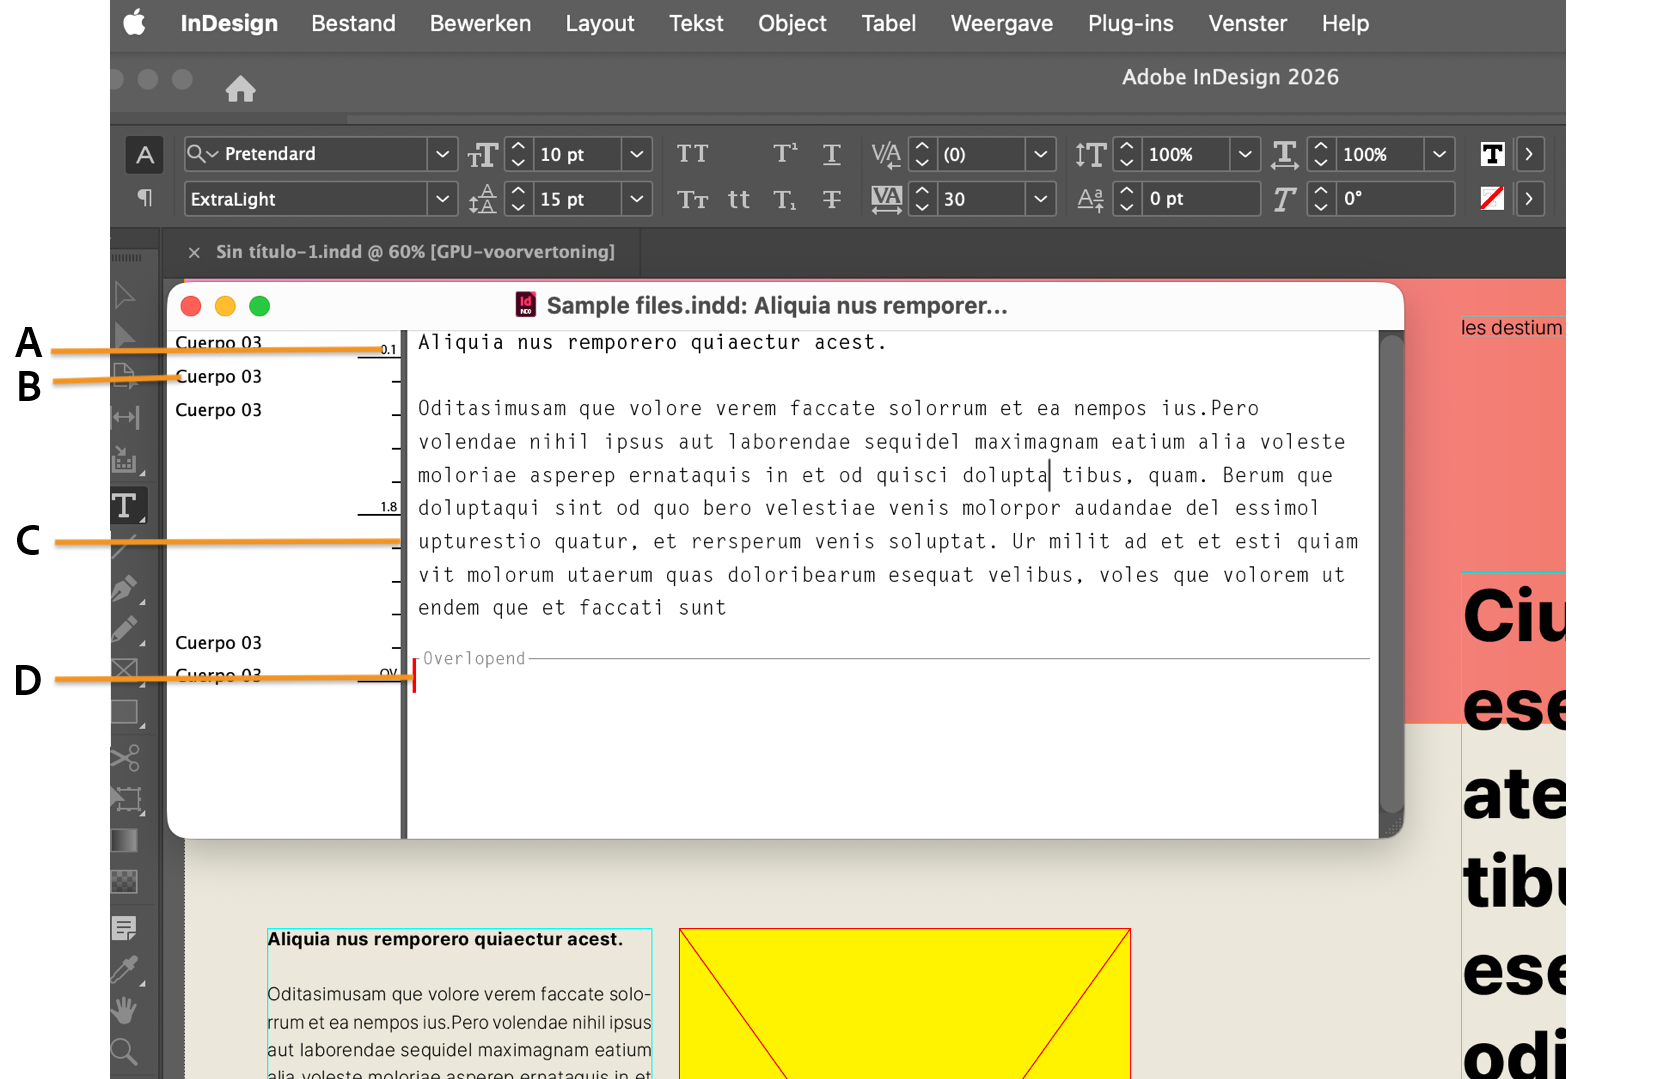Image resolution: width=1670 pixels, height=1079 pixels.
Task: Expand the stroke color options arrow
Action: (x=1529, y=199)
